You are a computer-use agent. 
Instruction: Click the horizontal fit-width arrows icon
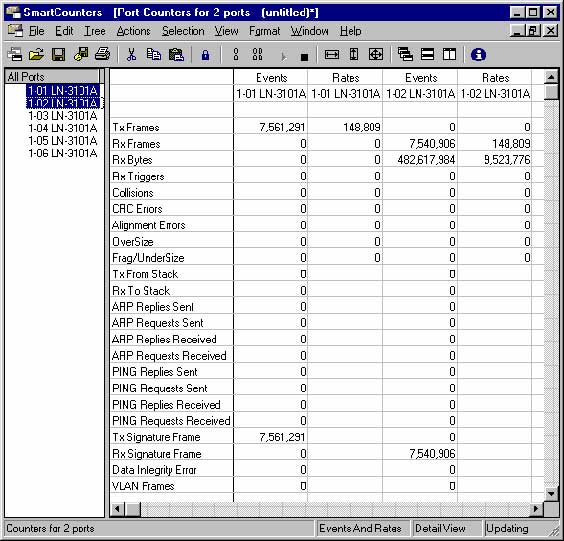point(332,55)
